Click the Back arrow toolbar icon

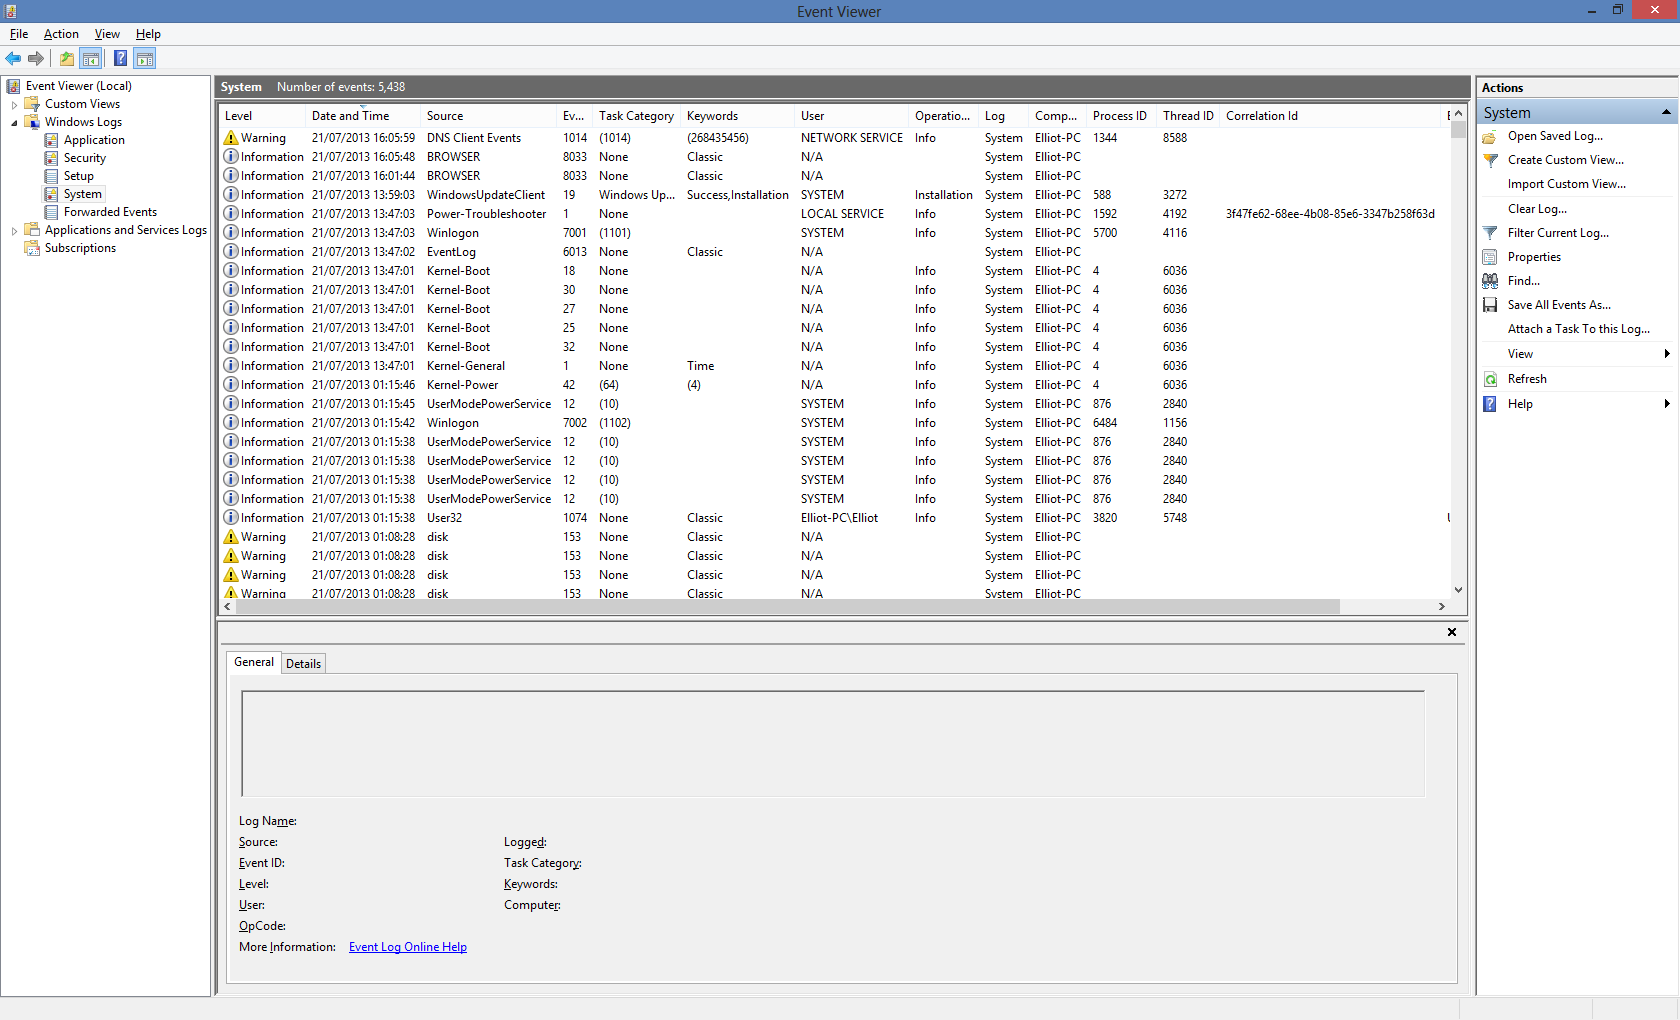click(x=13, y=58)
